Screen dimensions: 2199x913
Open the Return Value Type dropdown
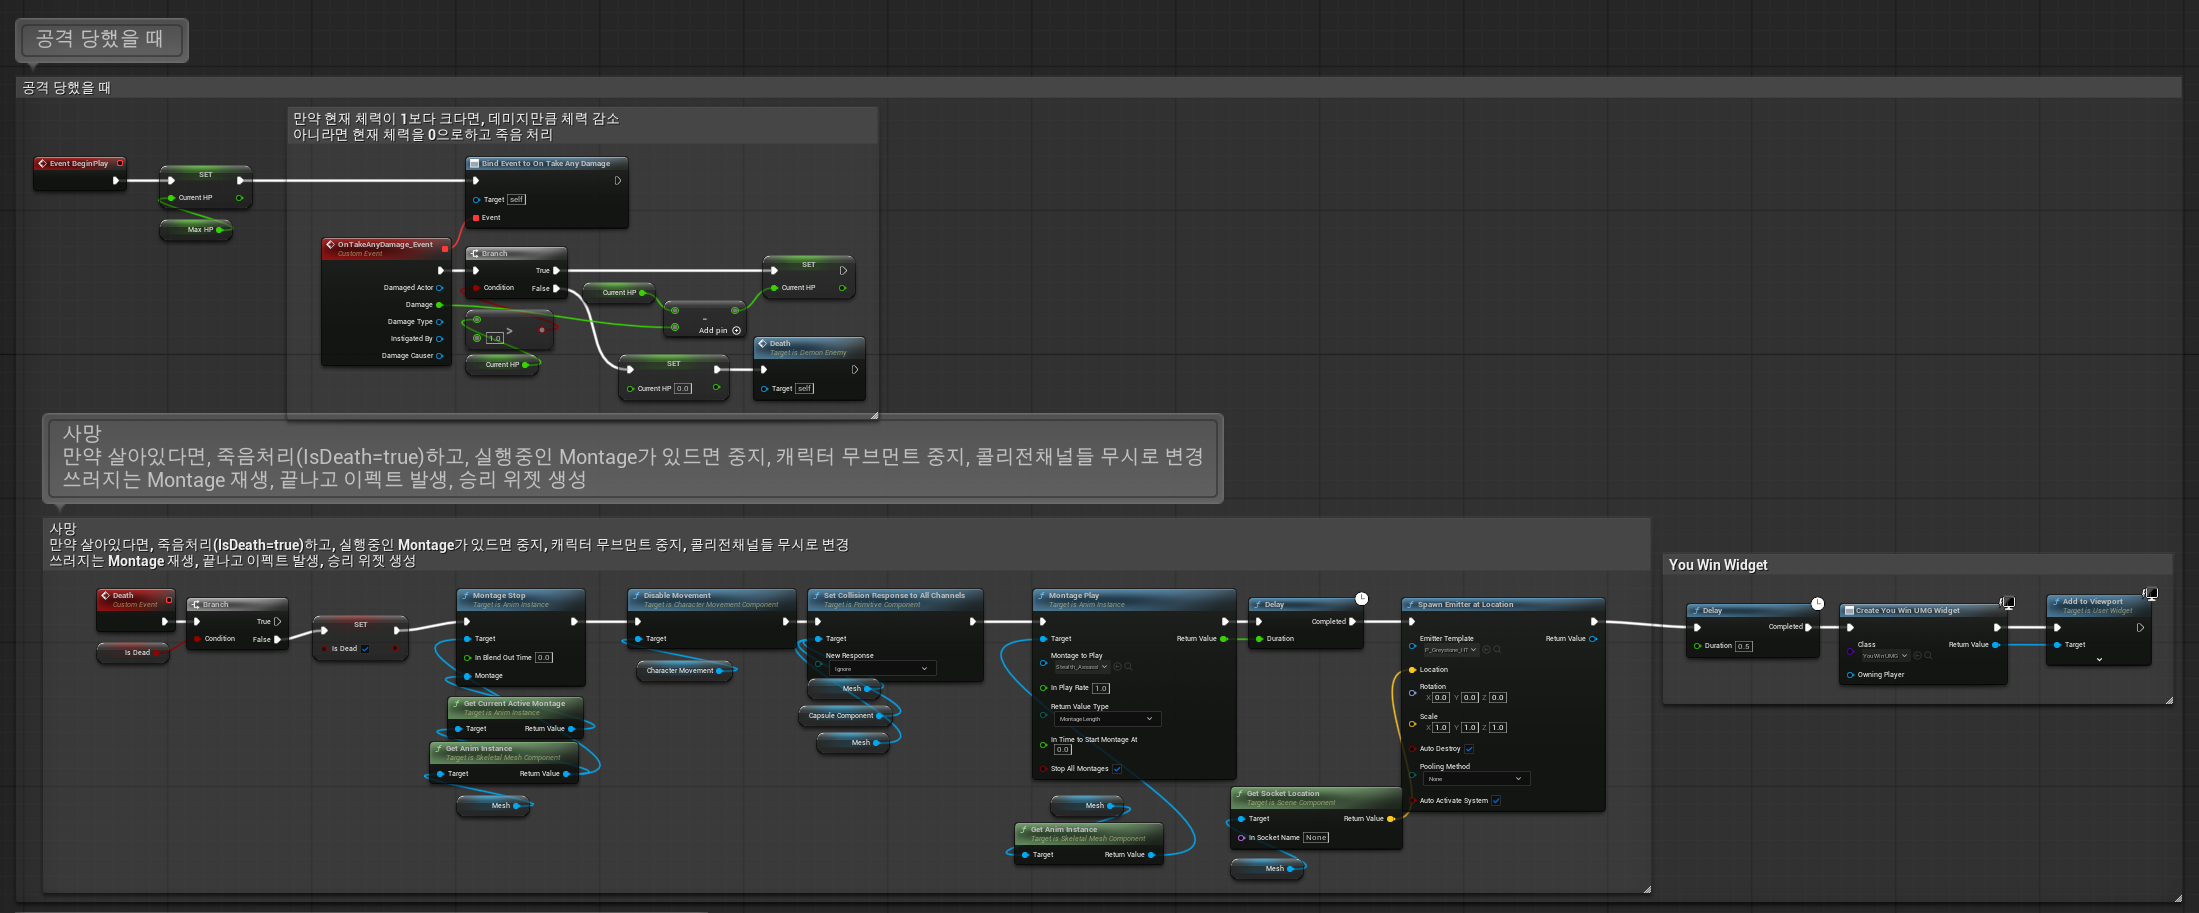point(1106,719)
